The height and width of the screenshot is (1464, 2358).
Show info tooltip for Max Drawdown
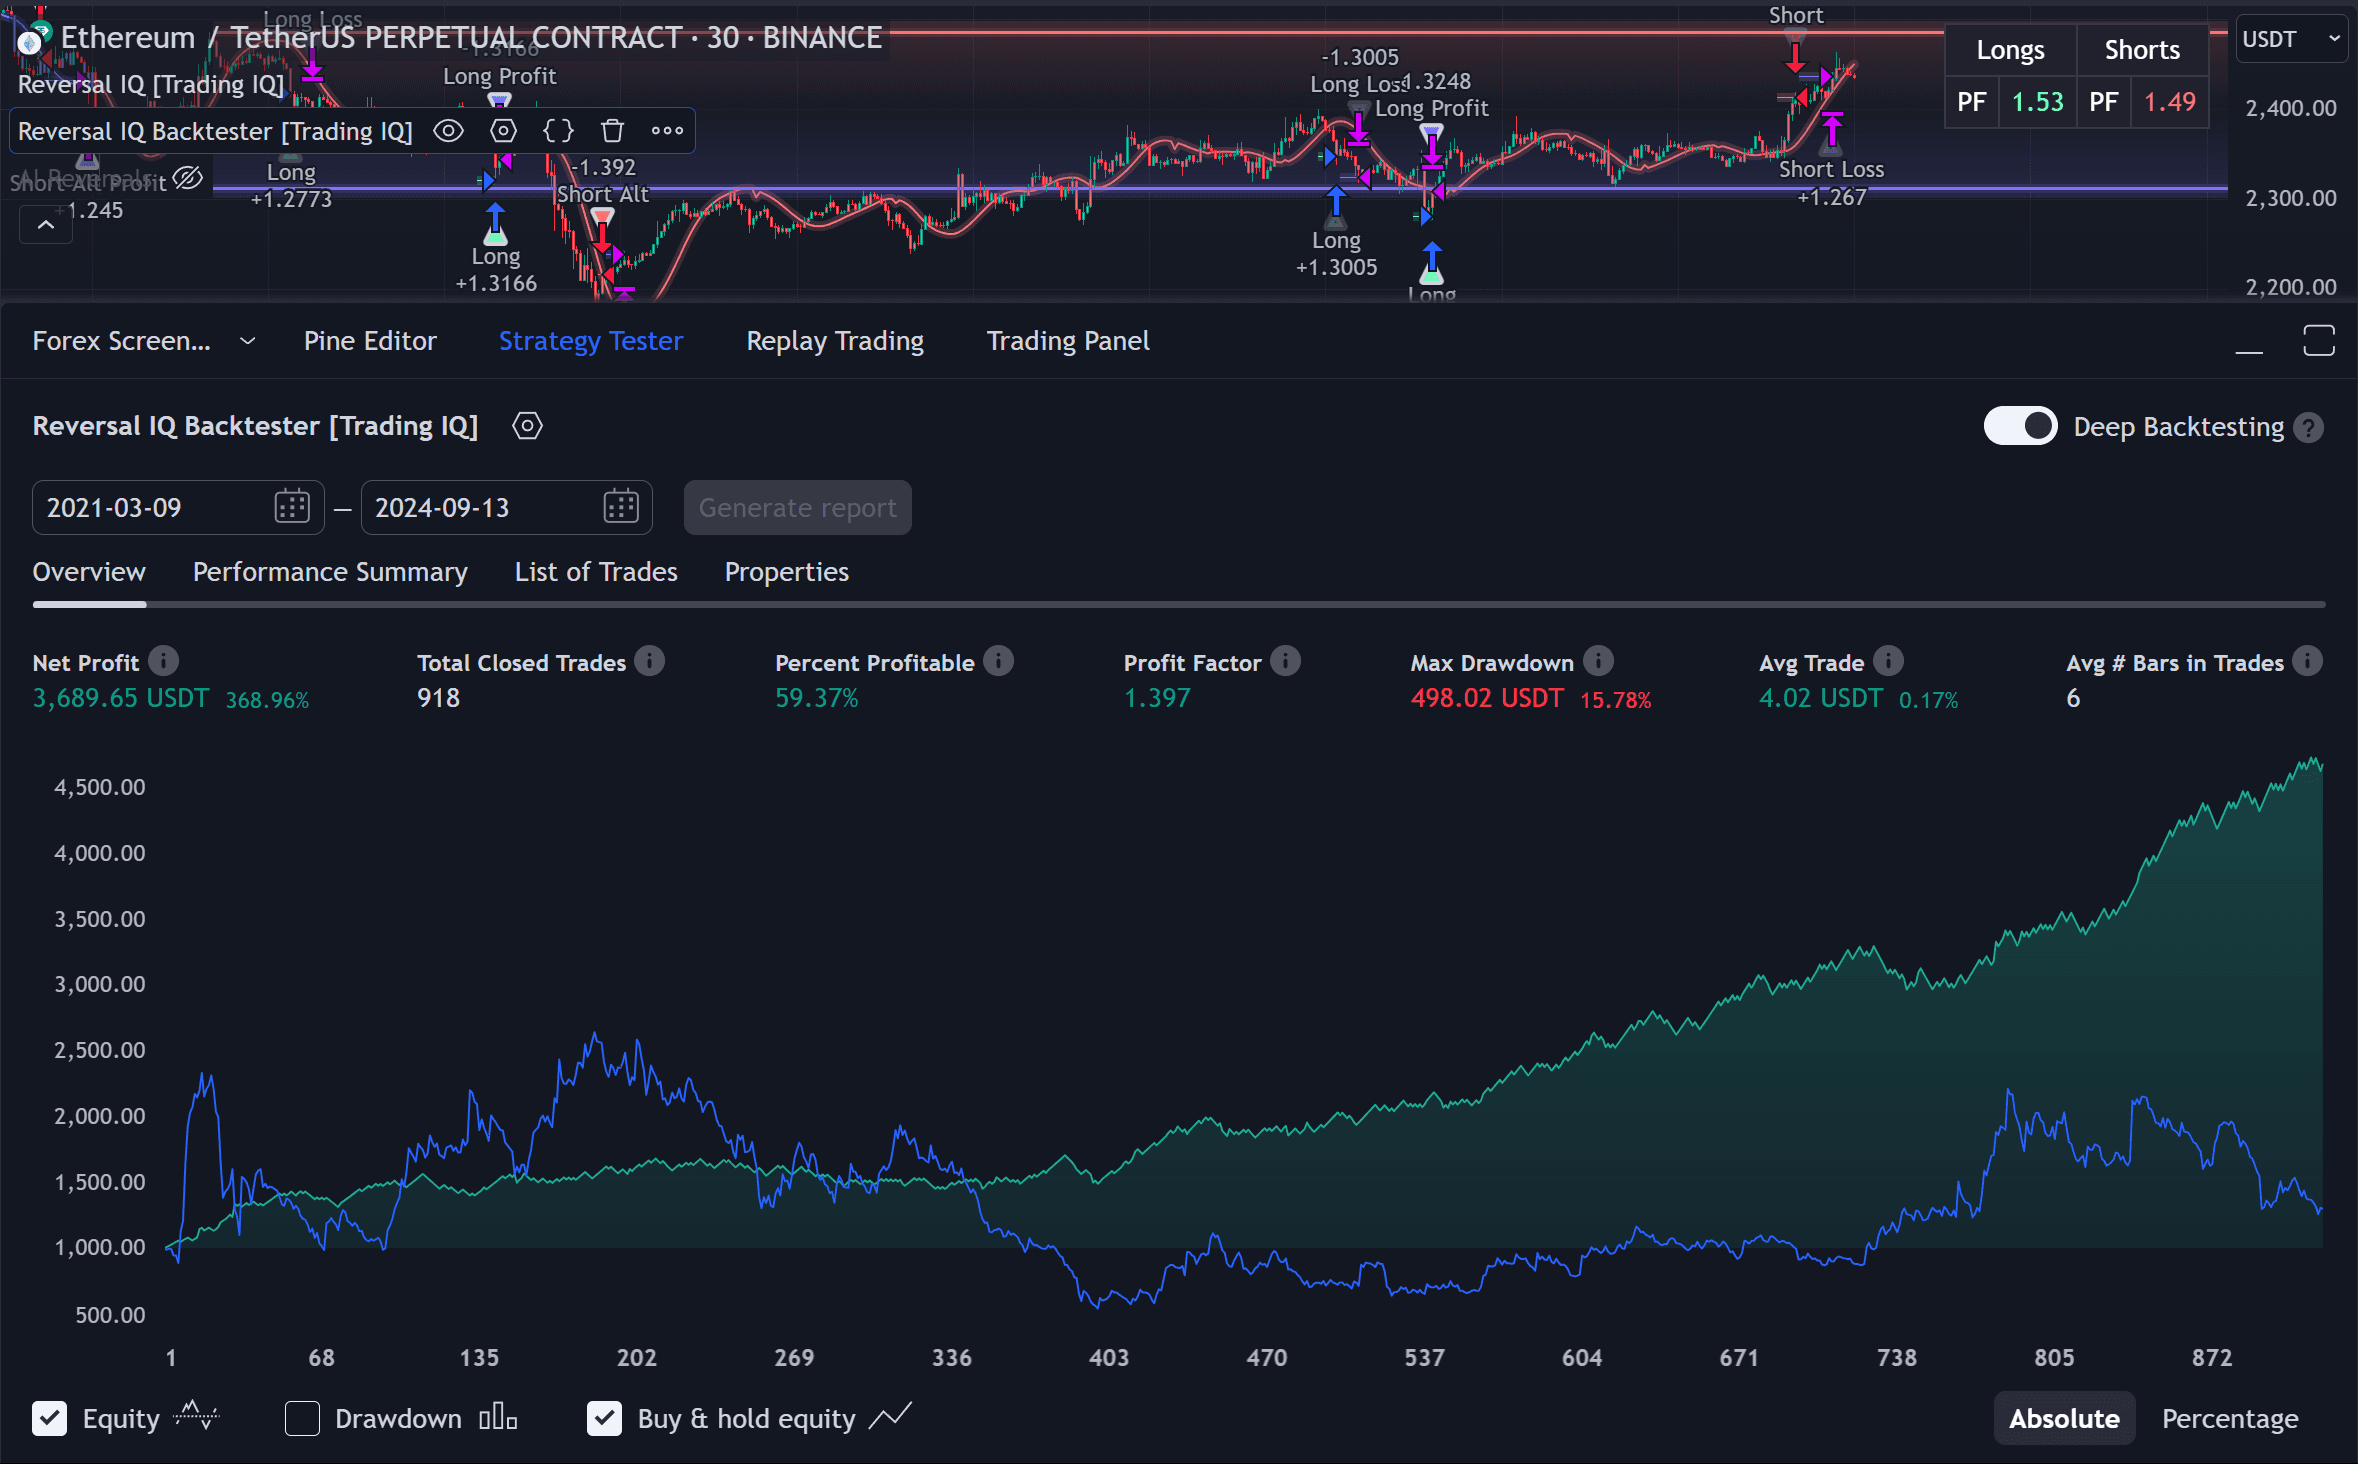pos(1598,661)
